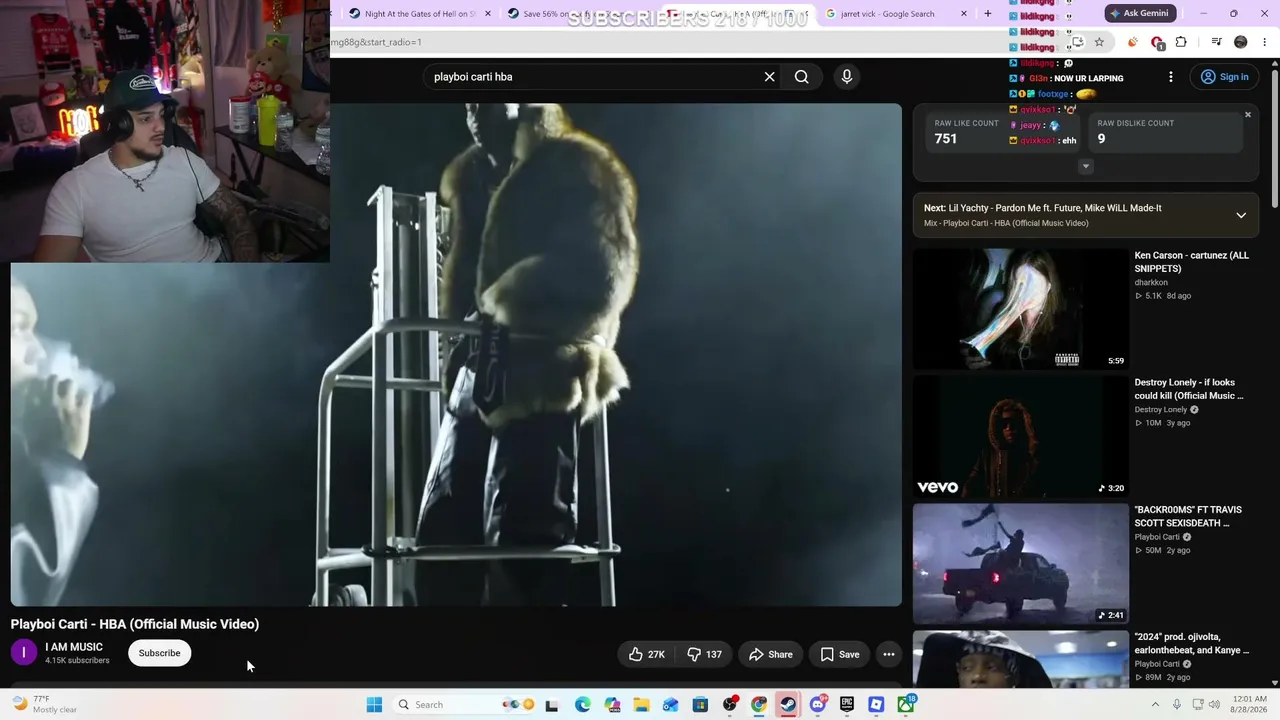1280x720 pixels.
Task: Bookmark this page with the star icon
Action: coord(1099,42)
